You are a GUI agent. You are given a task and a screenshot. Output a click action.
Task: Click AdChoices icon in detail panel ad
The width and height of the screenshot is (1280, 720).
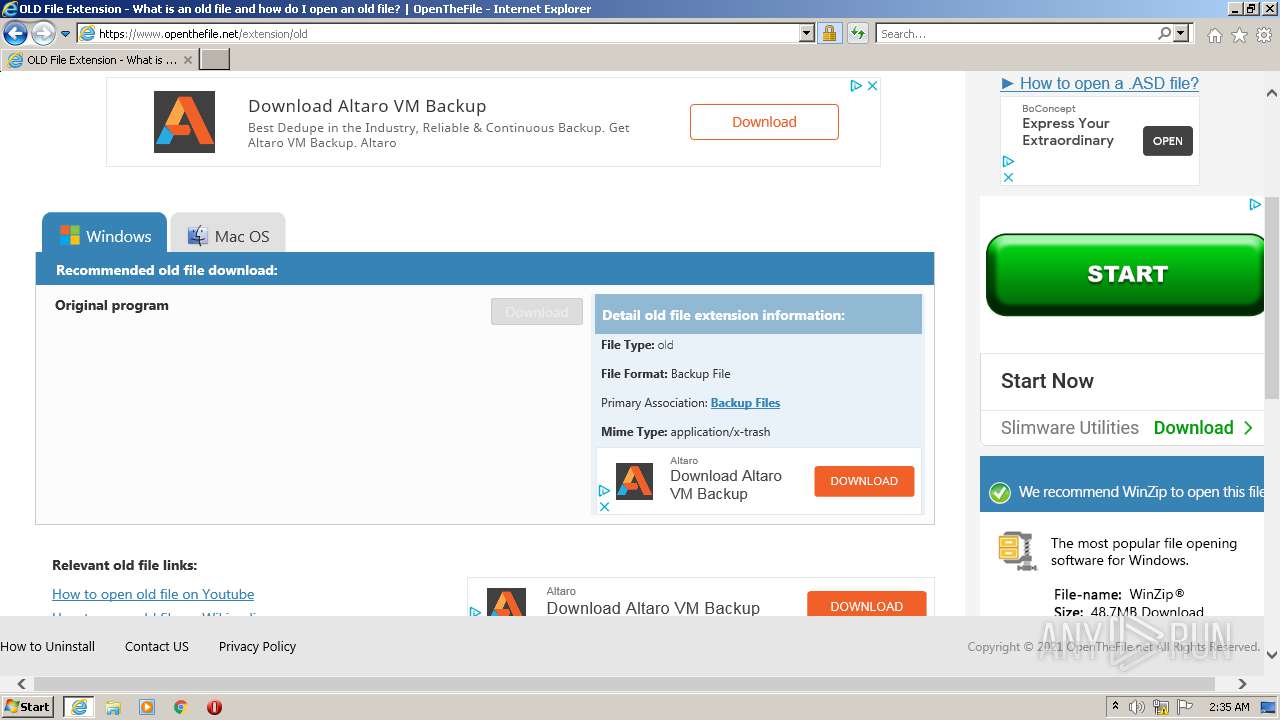(604, 491)
